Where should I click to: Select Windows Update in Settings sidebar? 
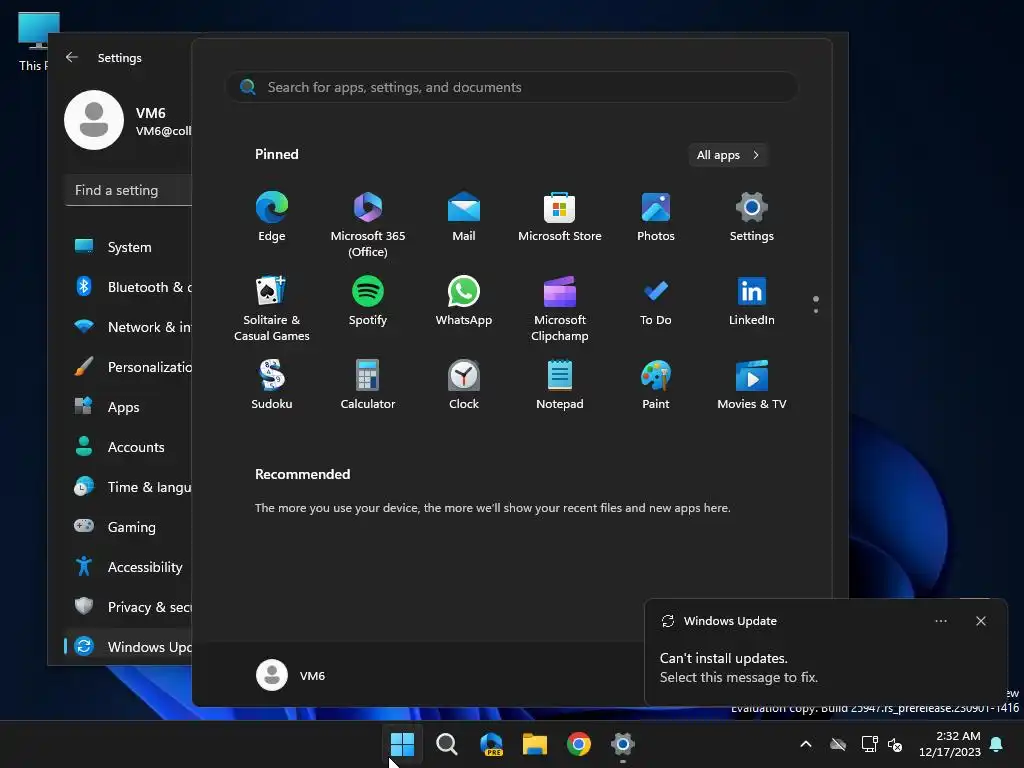[x=128, y=647]
